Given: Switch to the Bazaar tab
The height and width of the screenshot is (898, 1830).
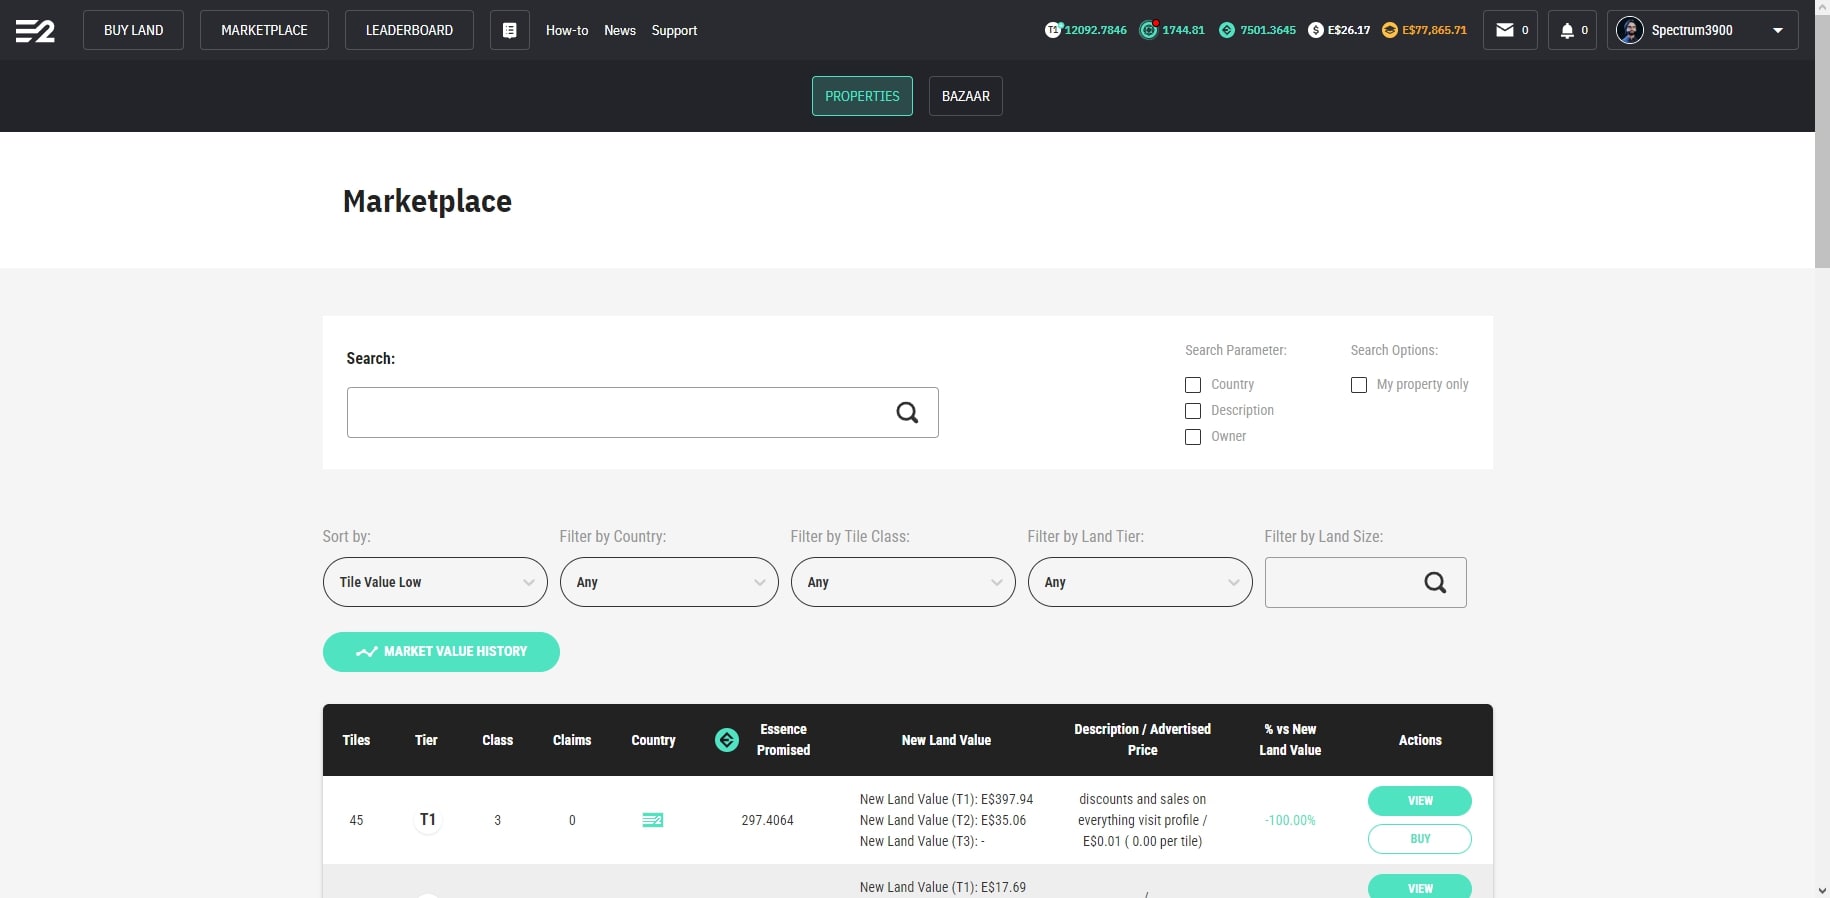Looking at the screenshot, I should 965,96.
